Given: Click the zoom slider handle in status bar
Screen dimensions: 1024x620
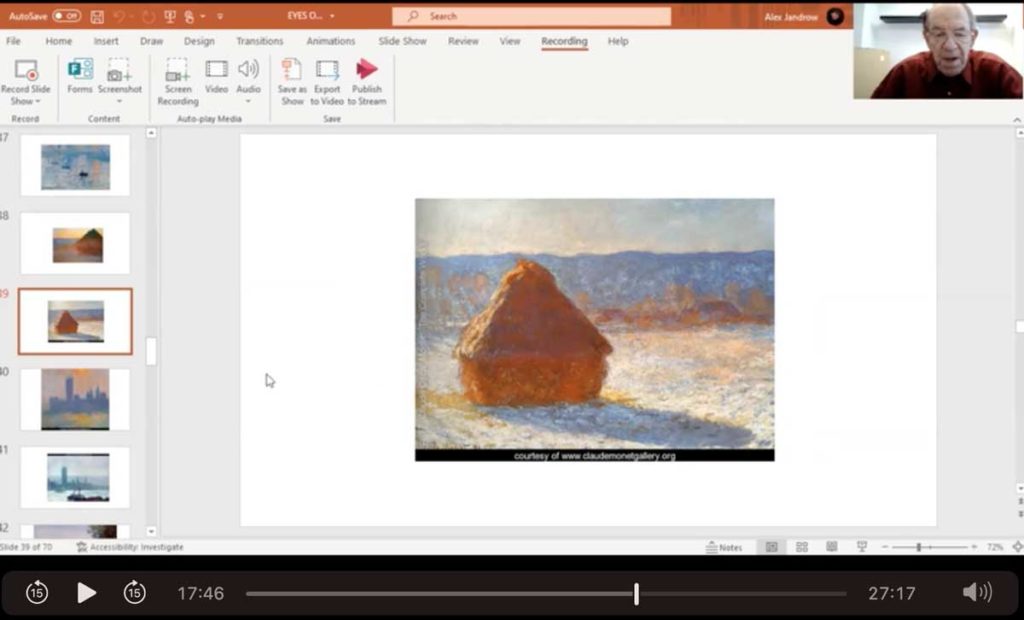Looking at the screenshot, I should [918, 547].
